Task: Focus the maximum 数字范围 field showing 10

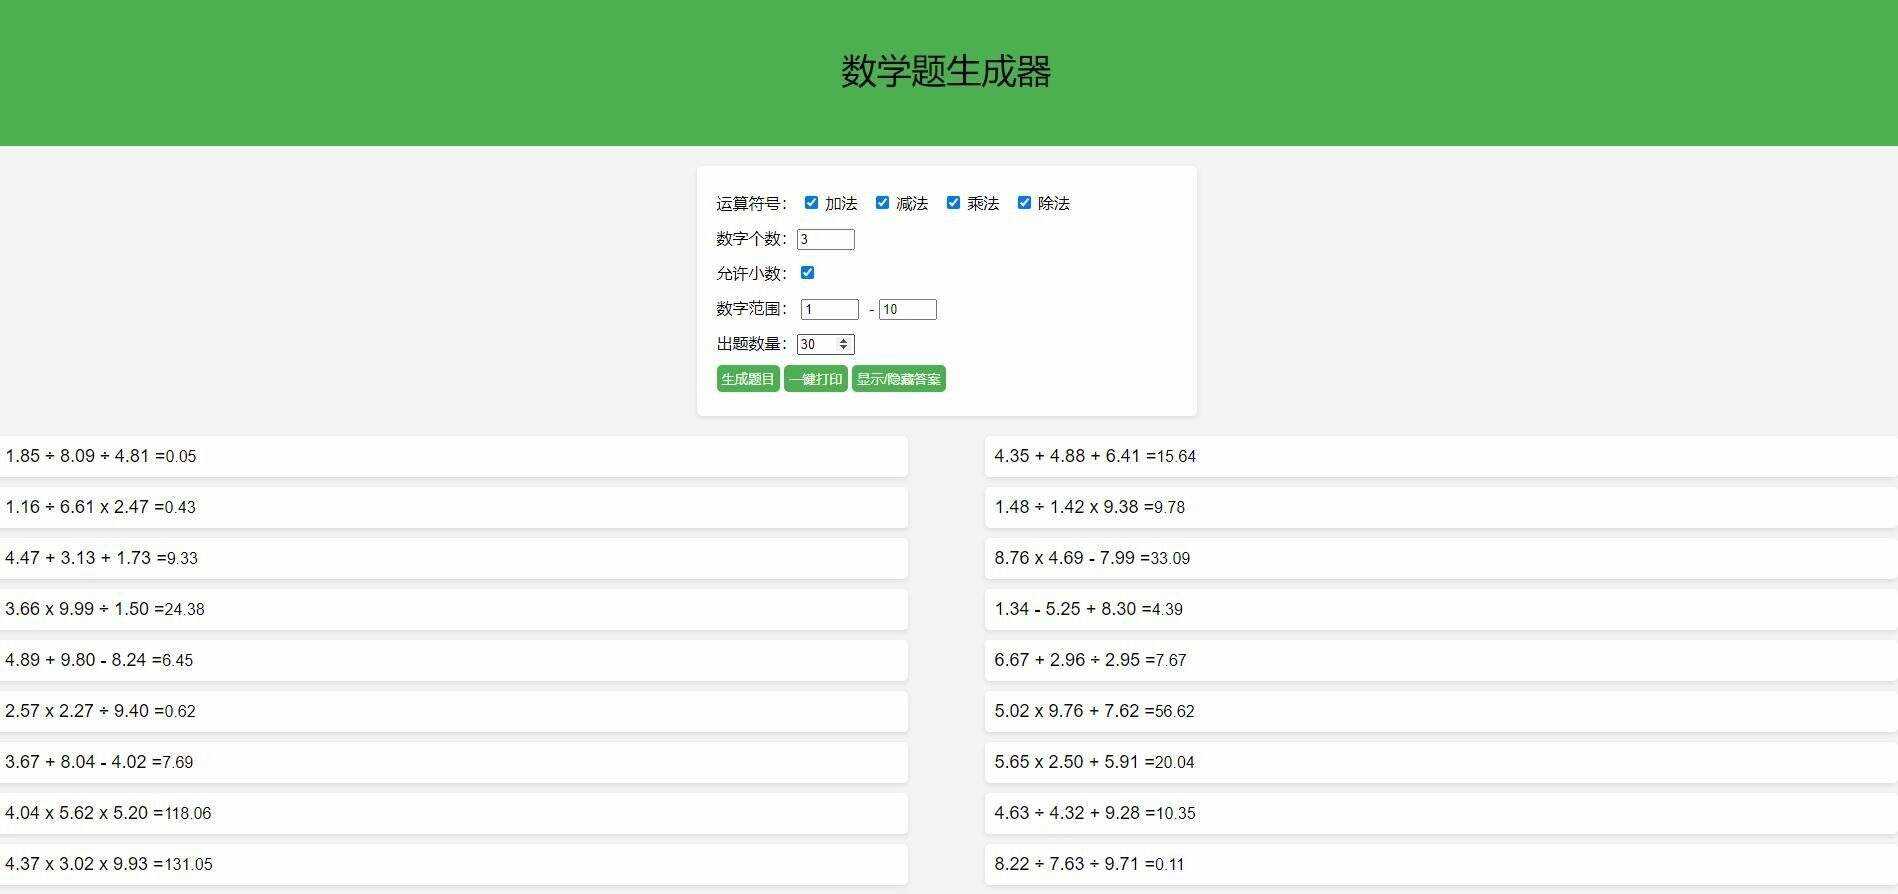Action: tap(907, 310)
